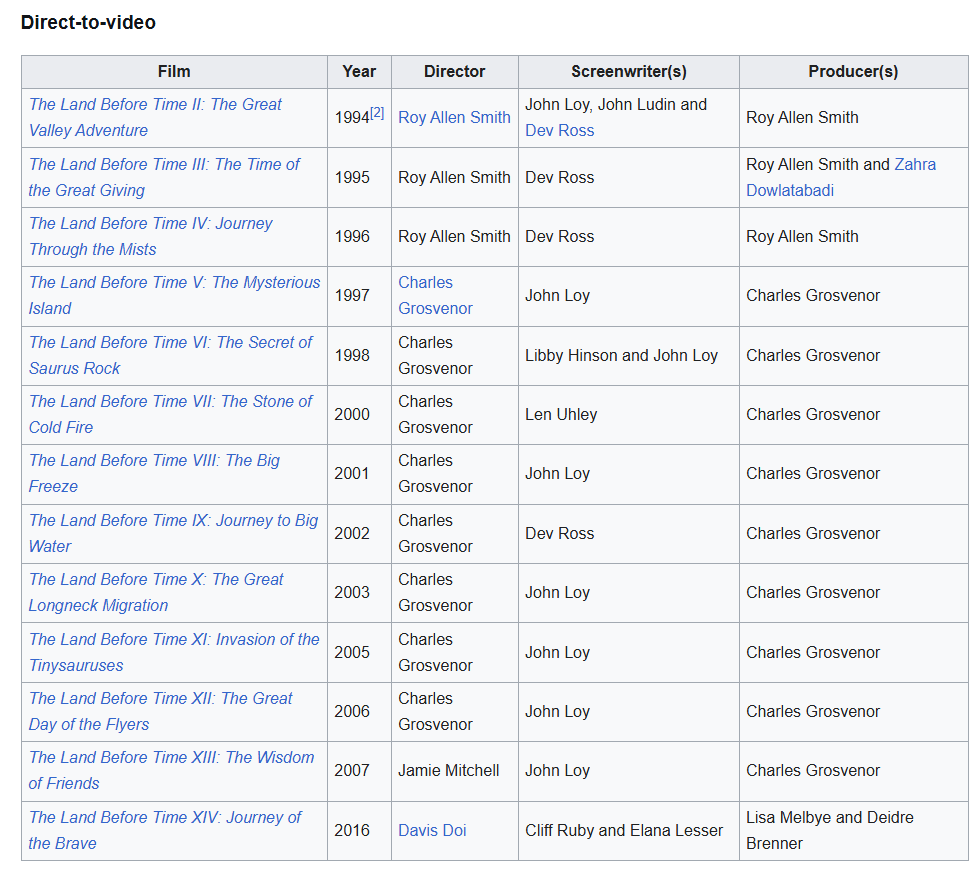Open The Land Before Time VI: The Secret of Saurus Rock link
This screenshot has width=980, height=884.
click(x=170, y=355)
